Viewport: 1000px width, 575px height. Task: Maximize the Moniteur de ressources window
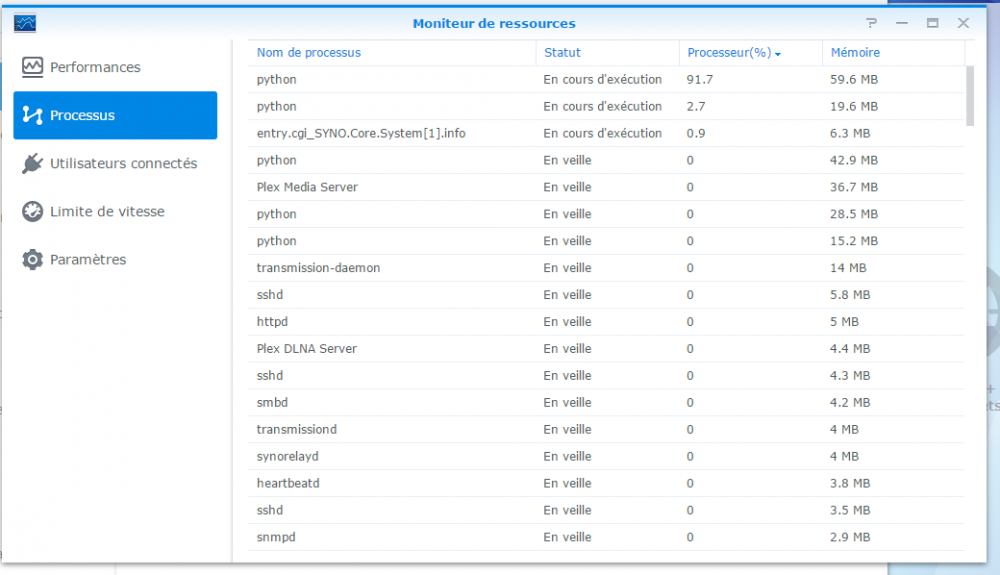(932, 23)
